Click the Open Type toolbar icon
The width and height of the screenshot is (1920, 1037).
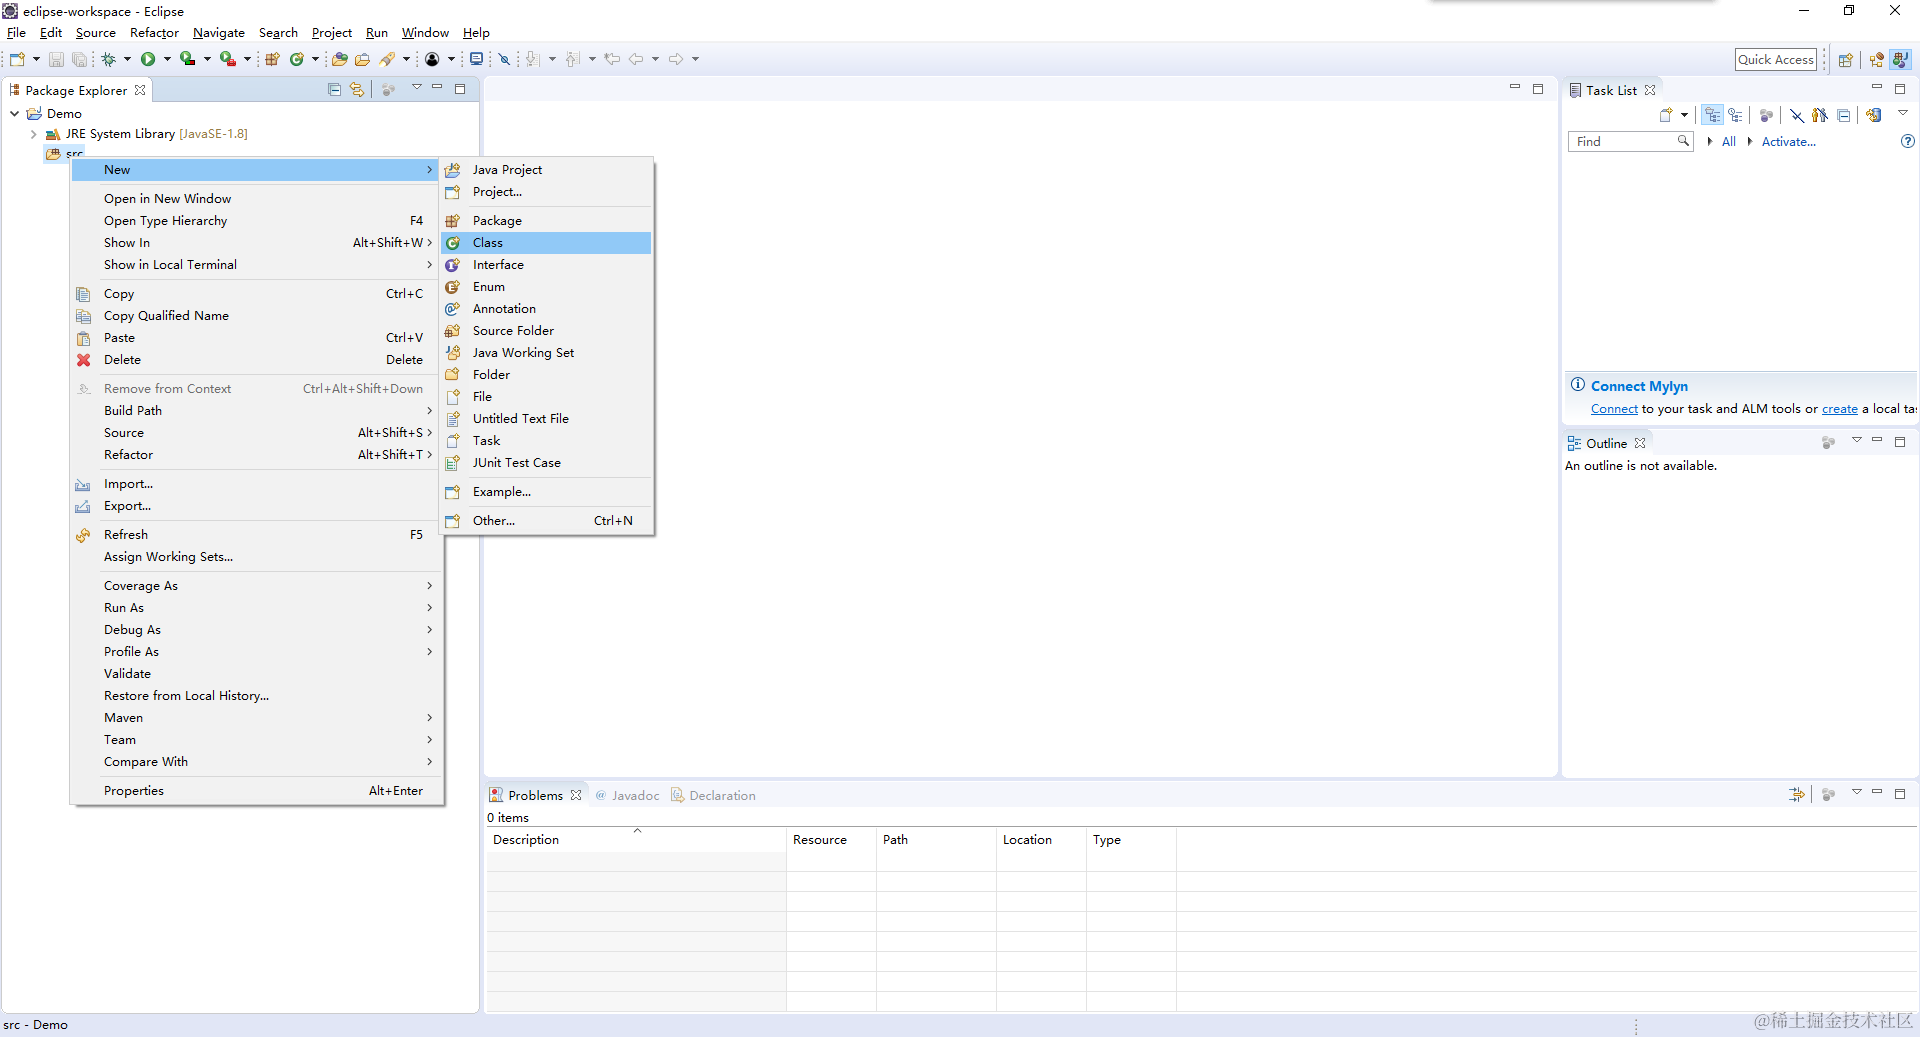point(340,59)
